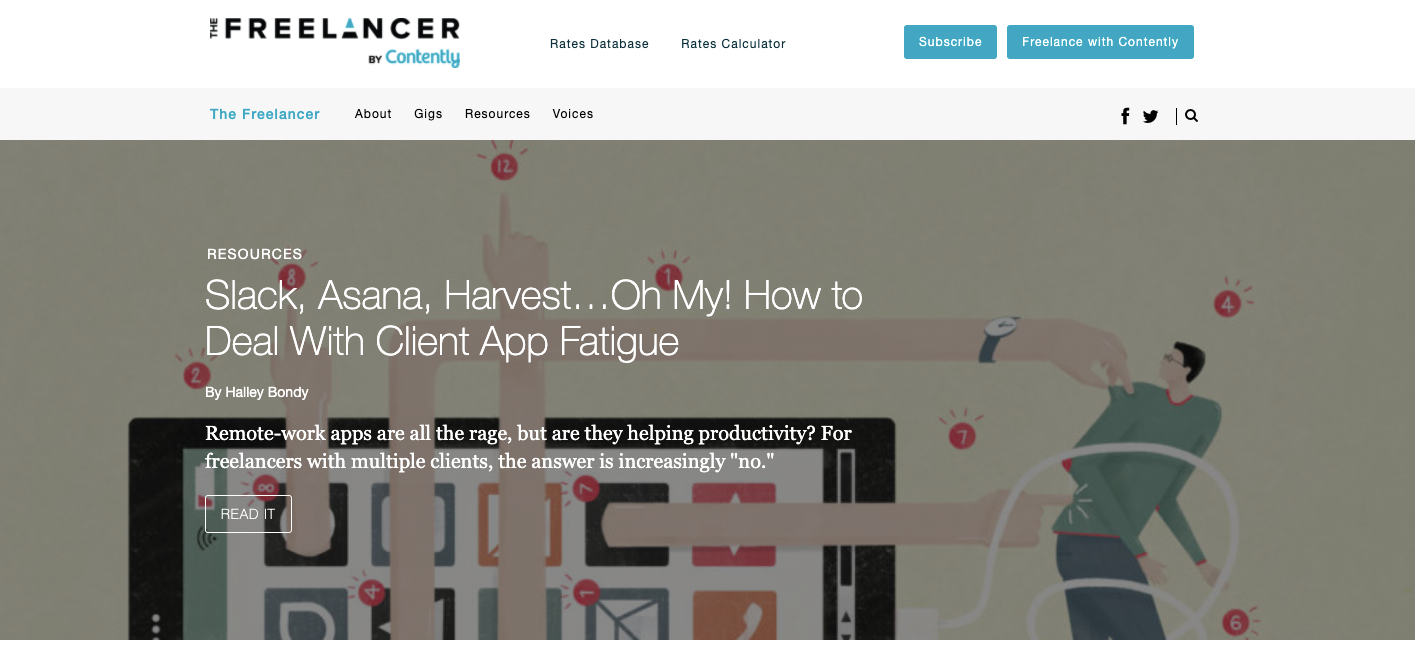Open the Rates Calculator link
The image size is (1415, 647).
pyautogui.click(x=733, y=44)
